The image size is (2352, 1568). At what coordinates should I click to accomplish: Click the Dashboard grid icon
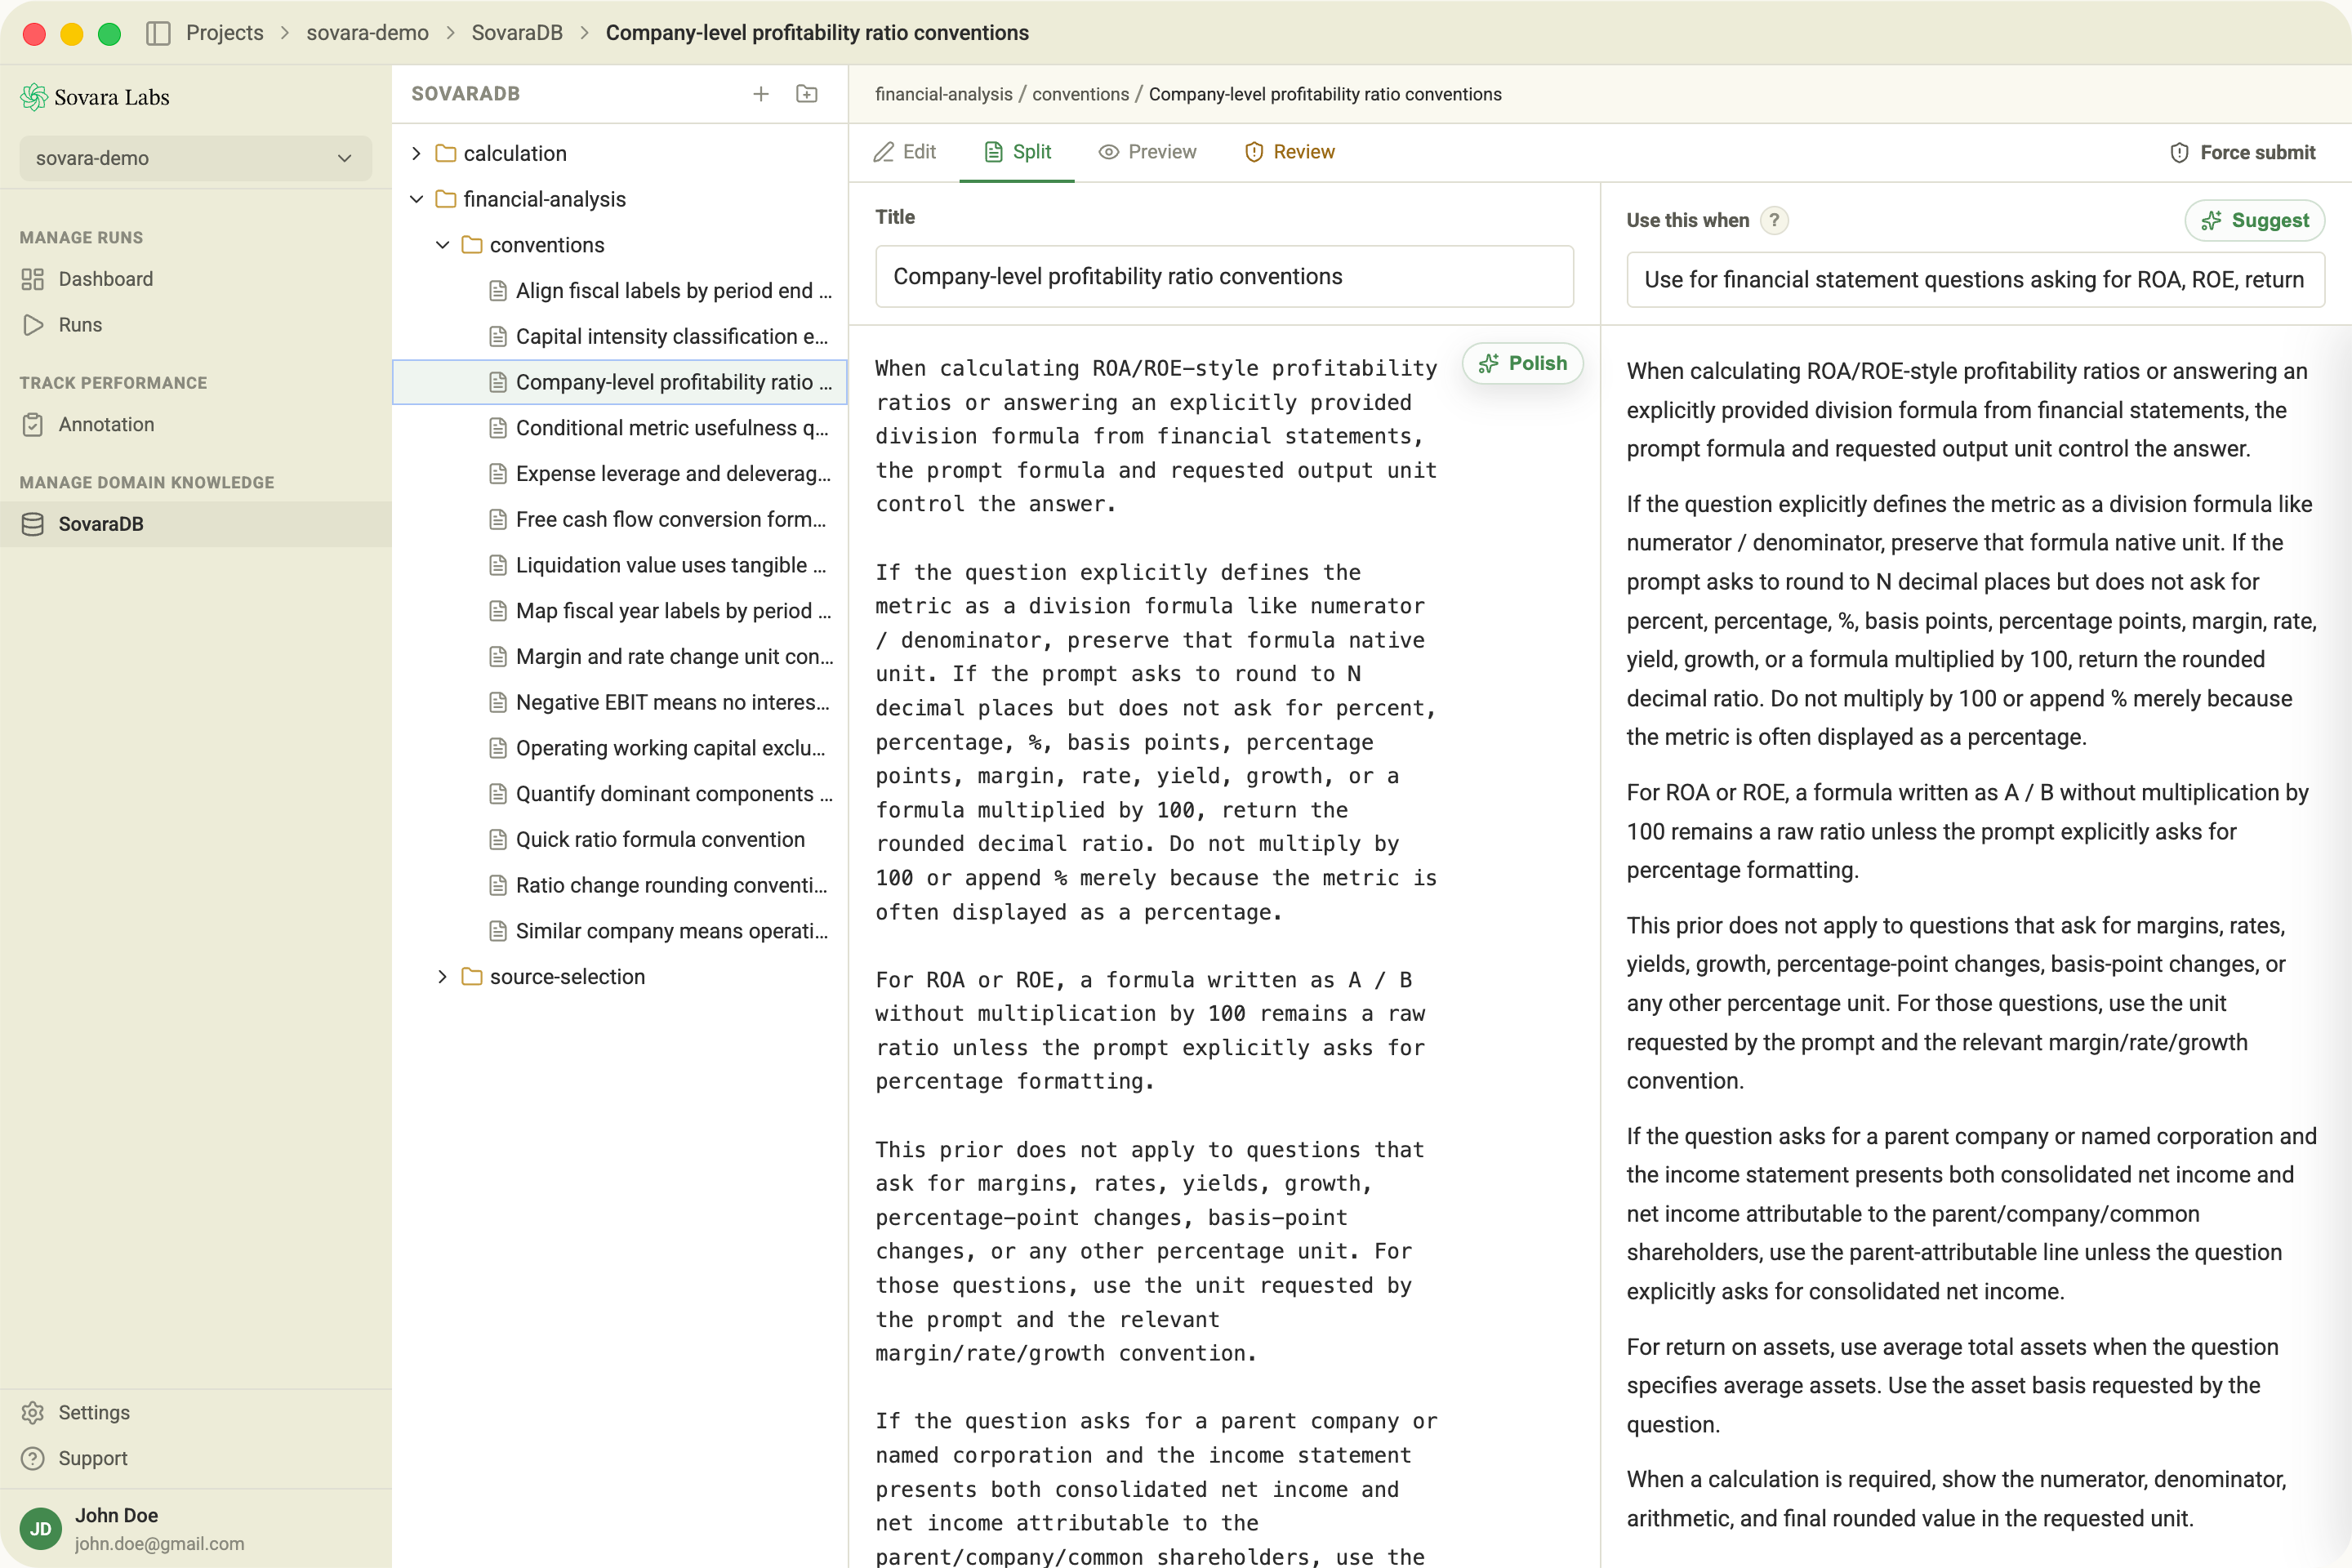[x=33, y=279]
